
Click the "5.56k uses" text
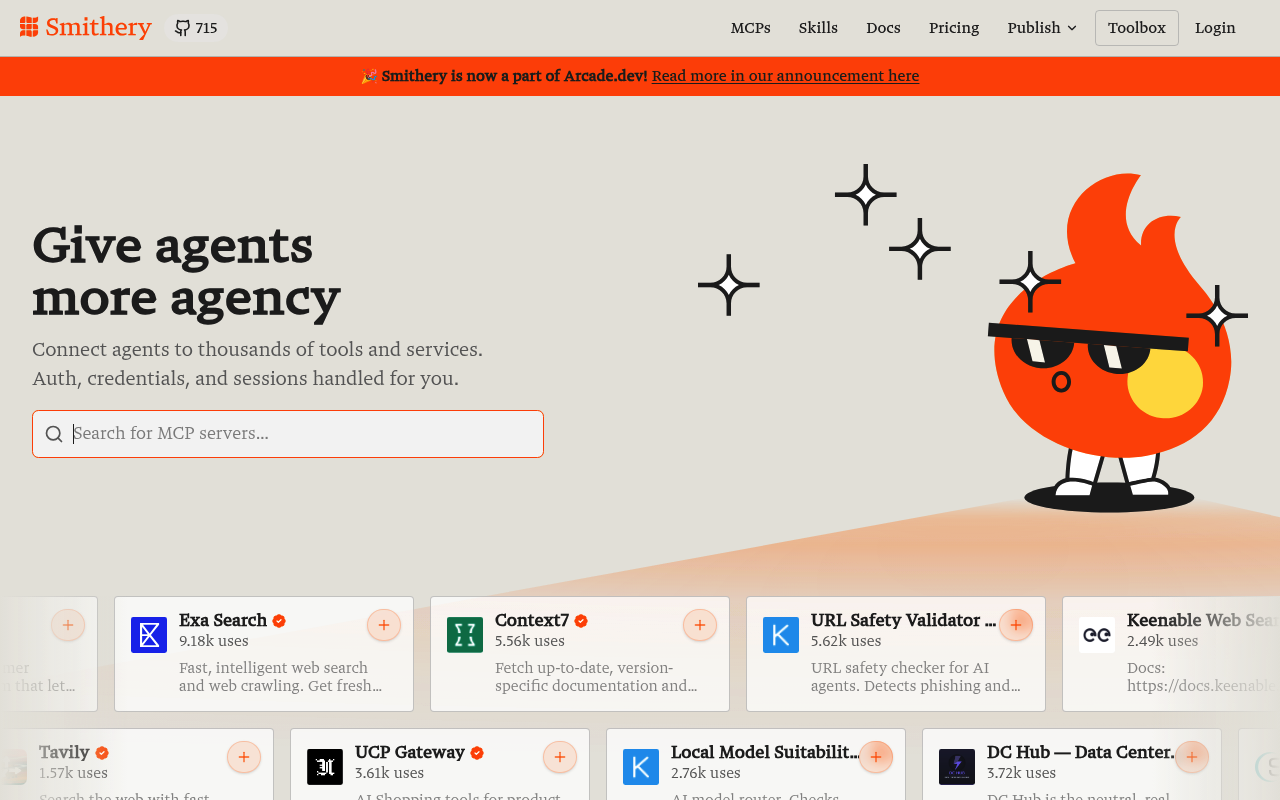pyautogui.click(x=530, y=642)
